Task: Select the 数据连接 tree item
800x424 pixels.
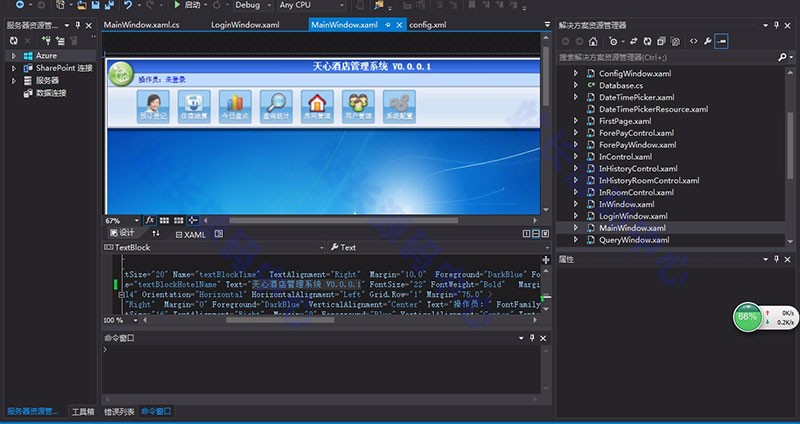Action: point(51,93)
